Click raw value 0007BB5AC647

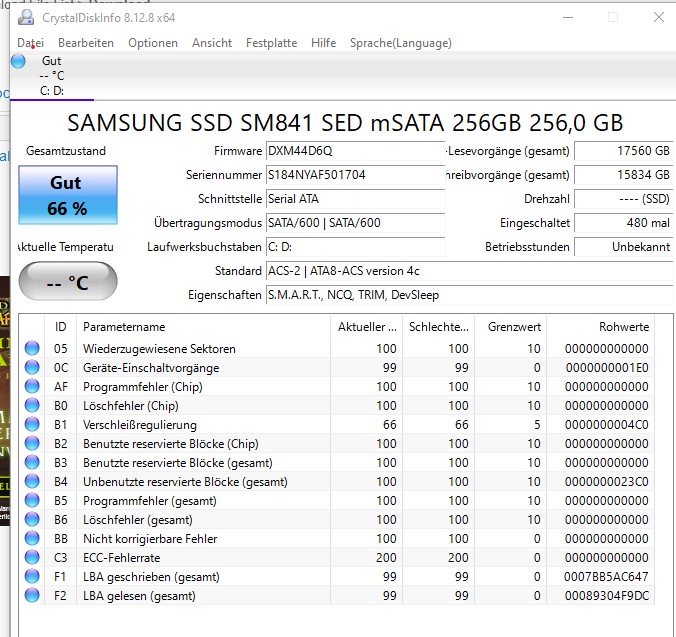(x=606, y=576)
